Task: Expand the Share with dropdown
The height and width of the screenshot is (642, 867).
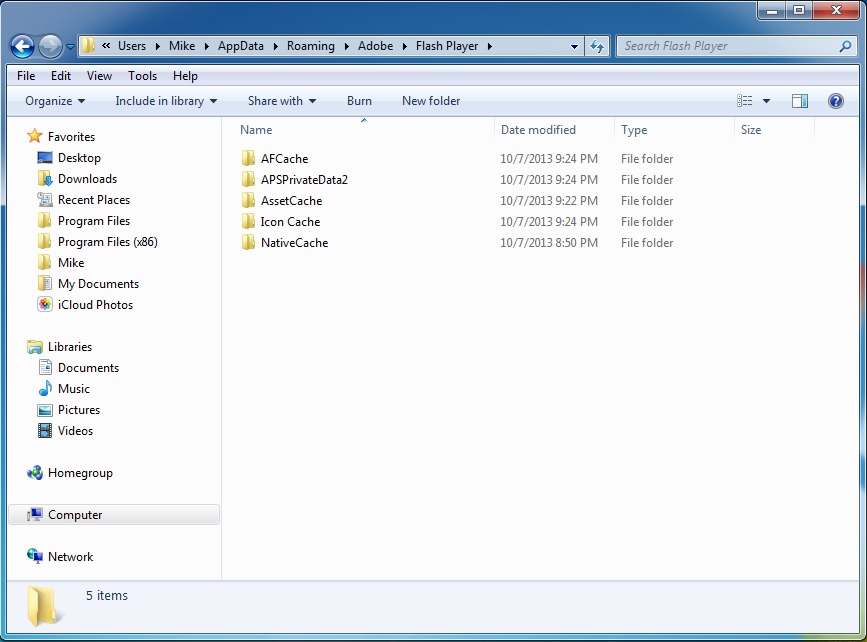Action: tap(281, 100)
